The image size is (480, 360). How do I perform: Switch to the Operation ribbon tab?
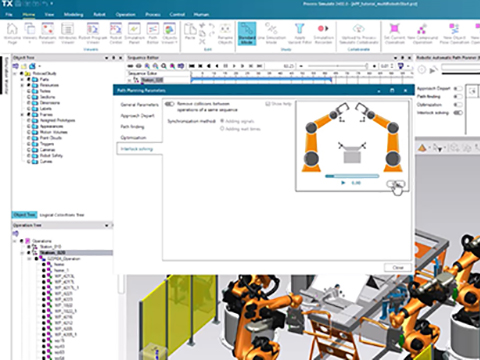pos(125,14)
